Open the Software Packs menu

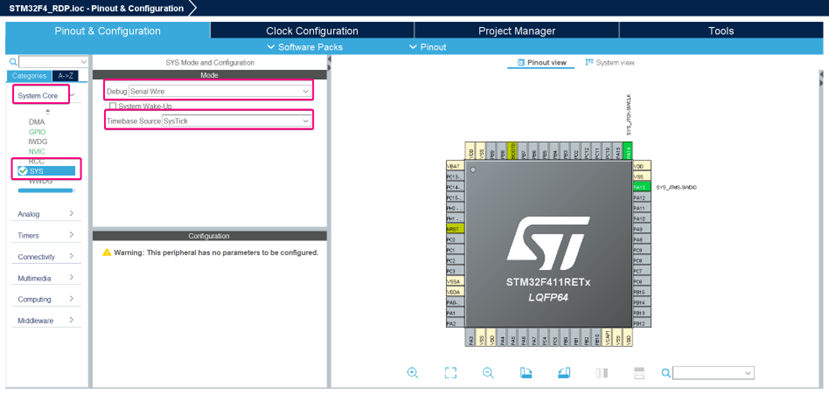pyautogui.click(x=305, y=47)
